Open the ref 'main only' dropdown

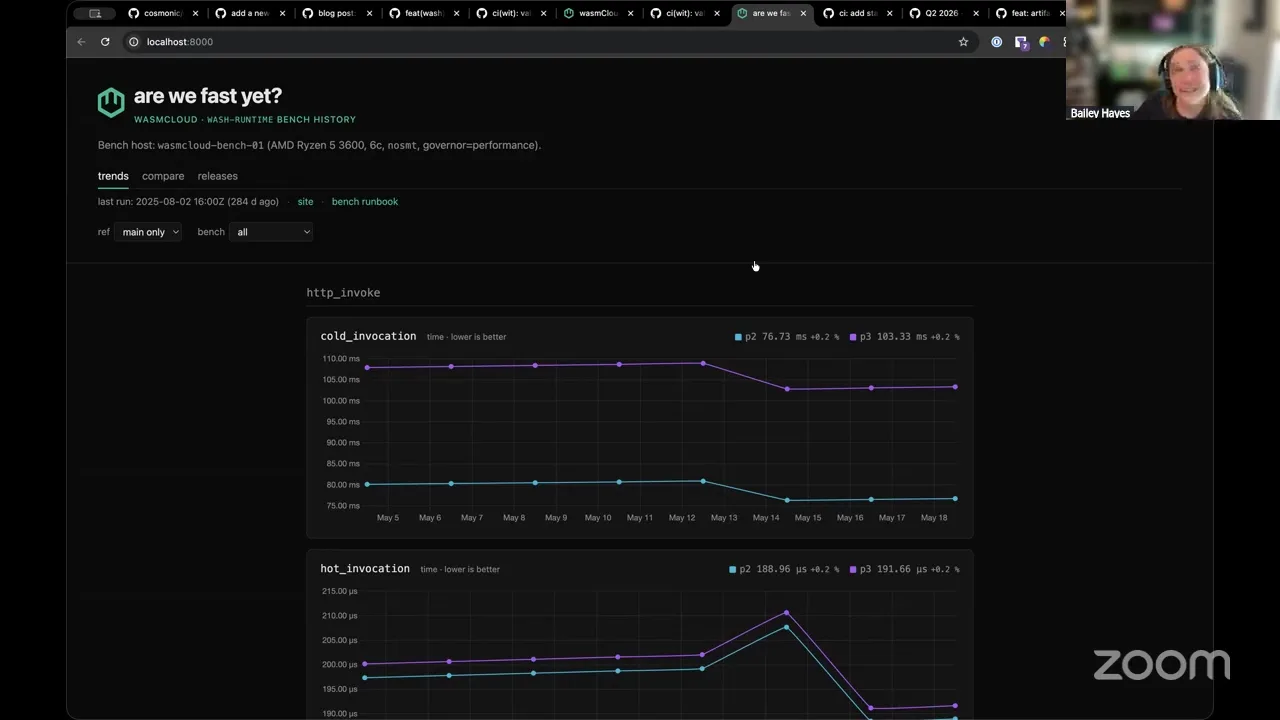point(148,232)
